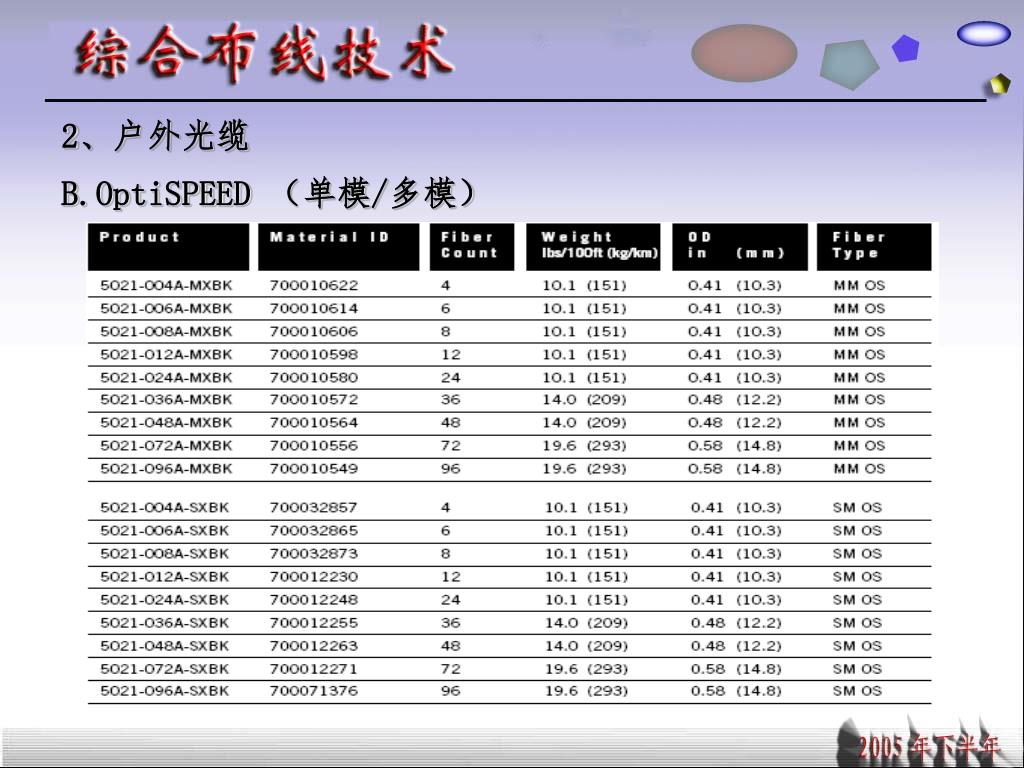Select the heading 2、户外光缆
This screenshot has width=1024, height=768.
tap(155, 136)
